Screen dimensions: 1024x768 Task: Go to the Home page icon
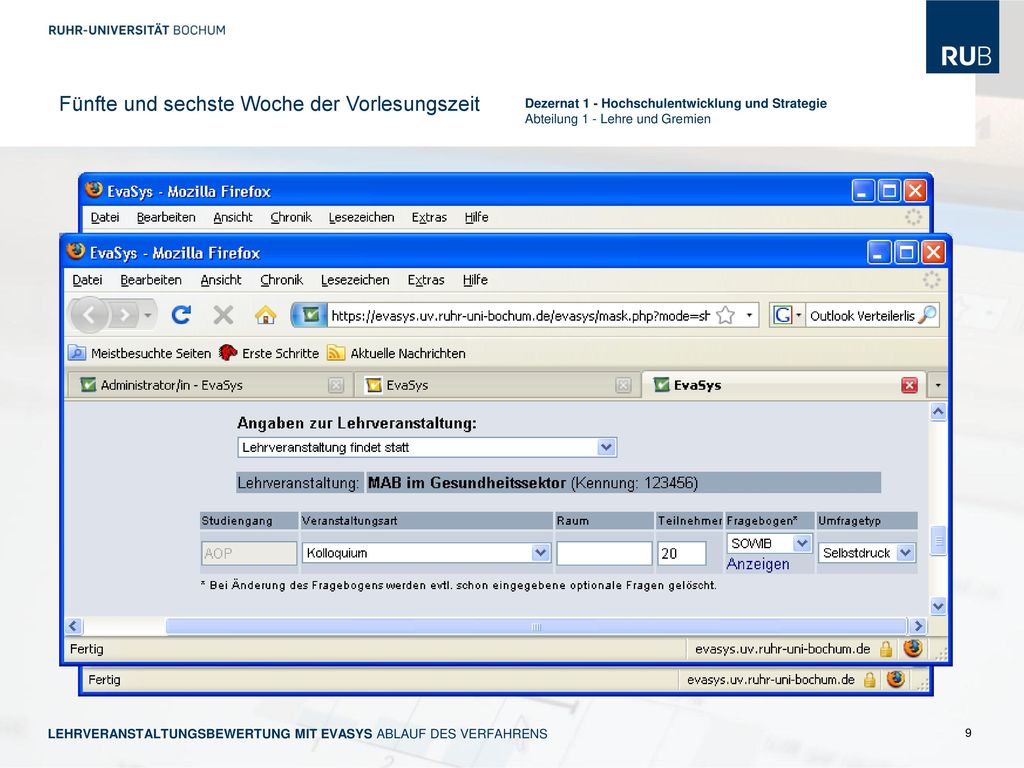tap(265, 315)
